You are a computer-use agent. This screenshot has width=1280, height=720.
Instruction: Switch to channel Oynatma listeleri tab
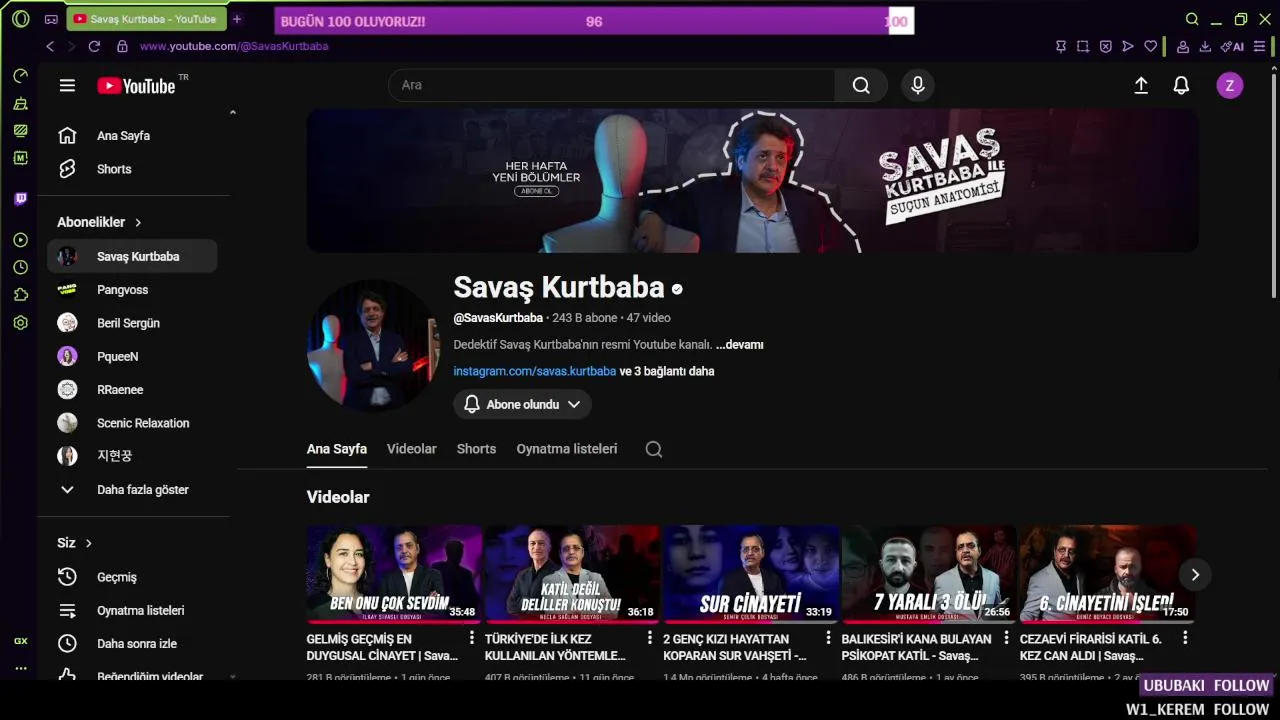(x=566, y=449)
